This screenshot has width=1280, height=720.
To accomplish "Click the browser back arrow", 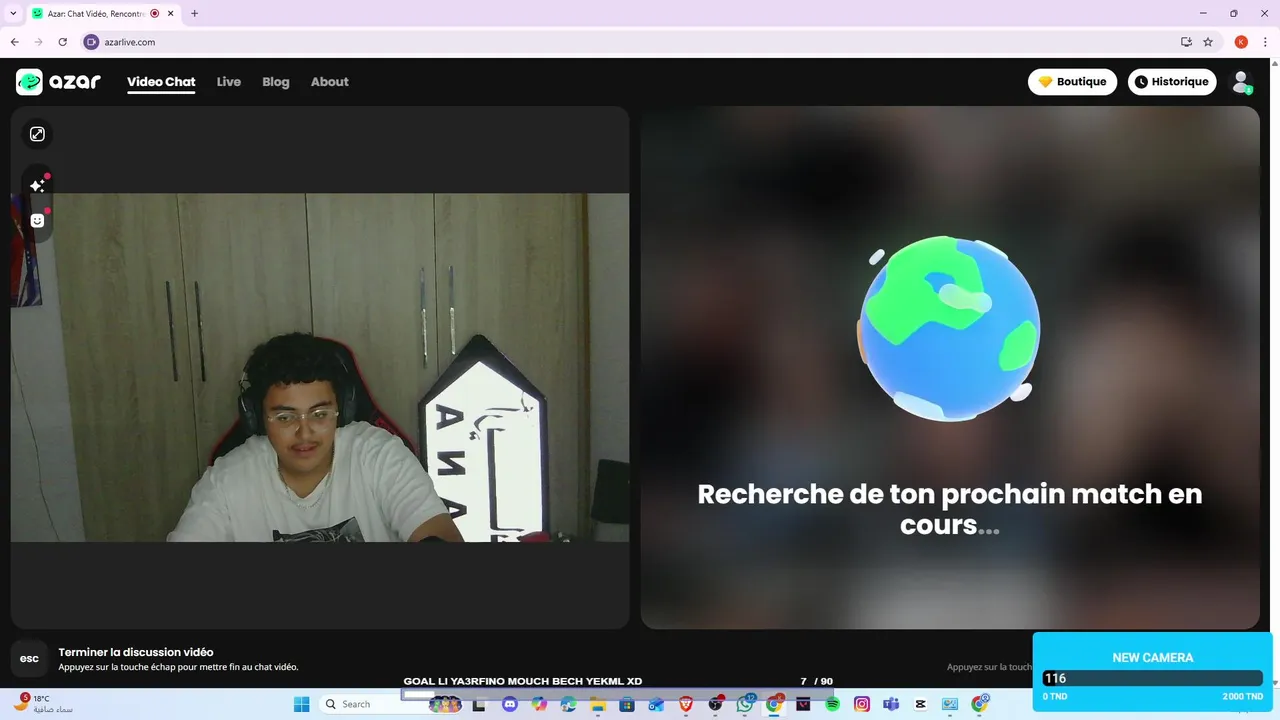I will pyautogui.click(x=15, y=42).
